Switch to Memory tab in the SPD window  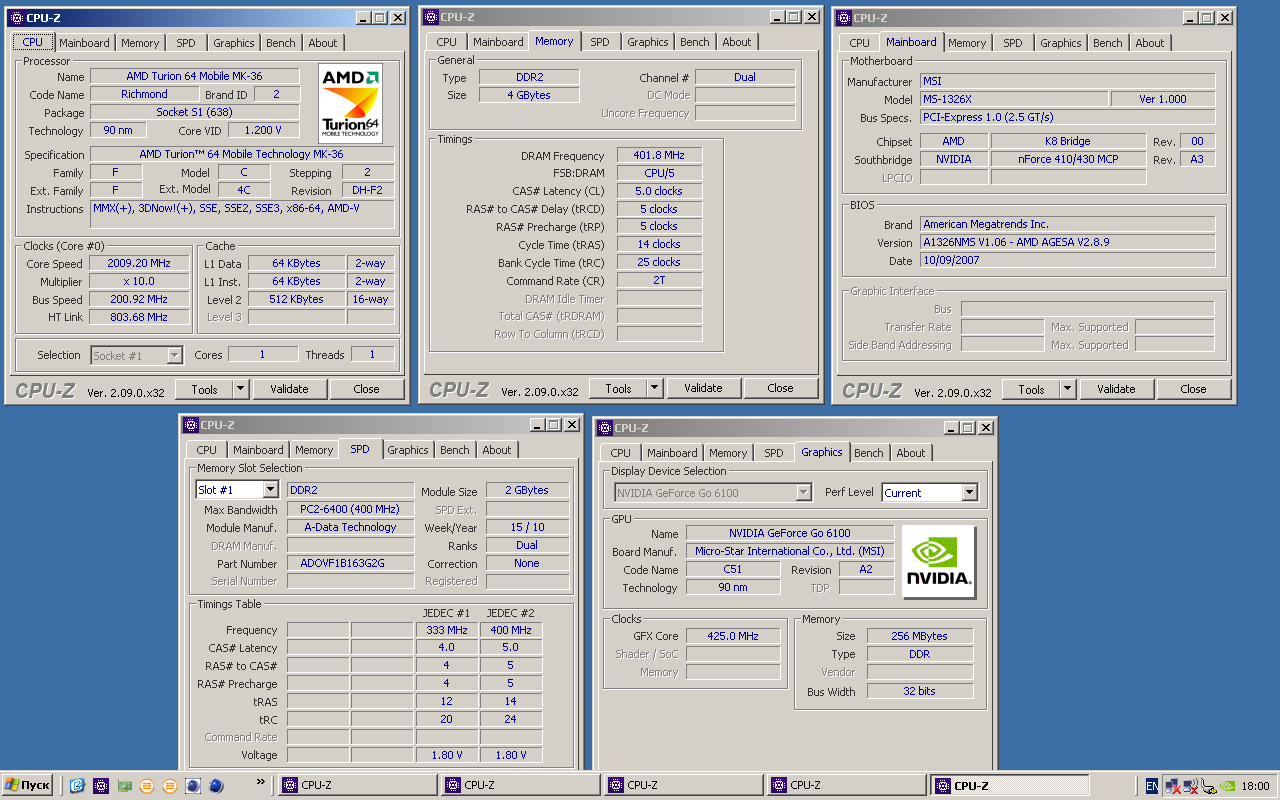(x=314, y=450)
